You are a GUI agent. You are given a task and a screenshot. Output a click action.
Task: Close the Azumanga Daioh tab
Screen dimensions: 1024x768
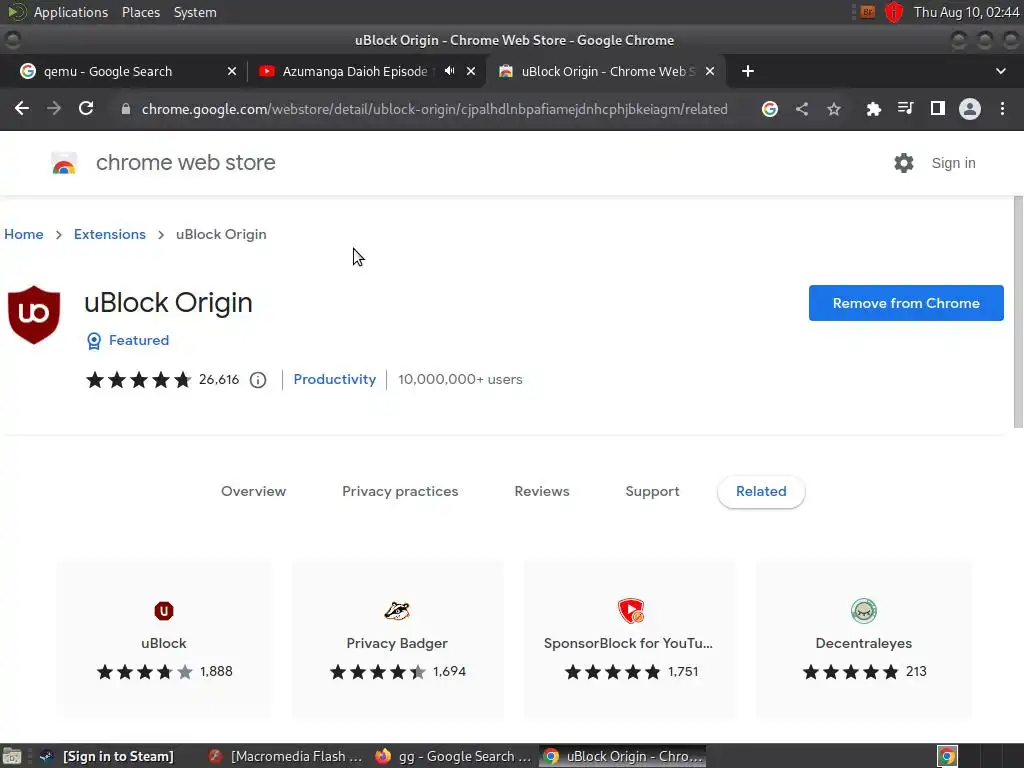(x=471, y=71)
